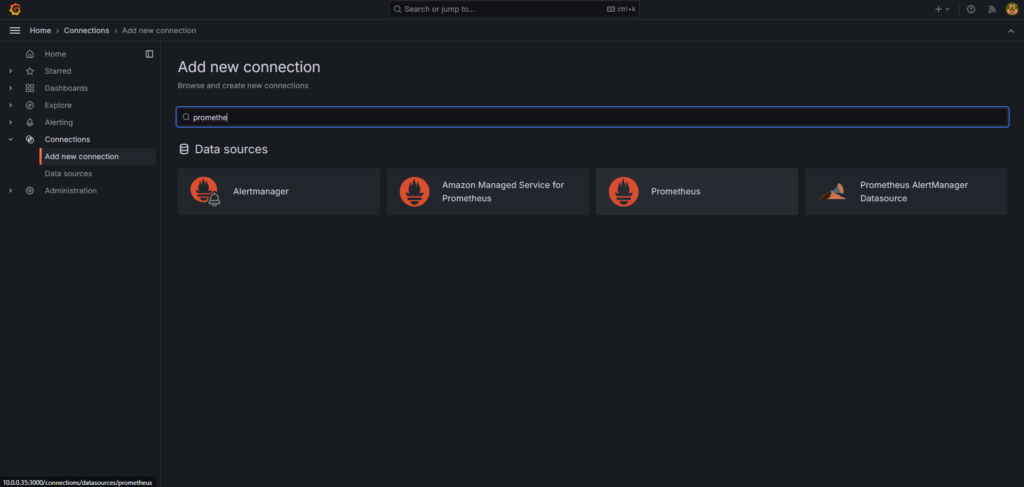1024x487 pixels.
Task: Click the Prometheus flame logo
Action: [624, 192]
